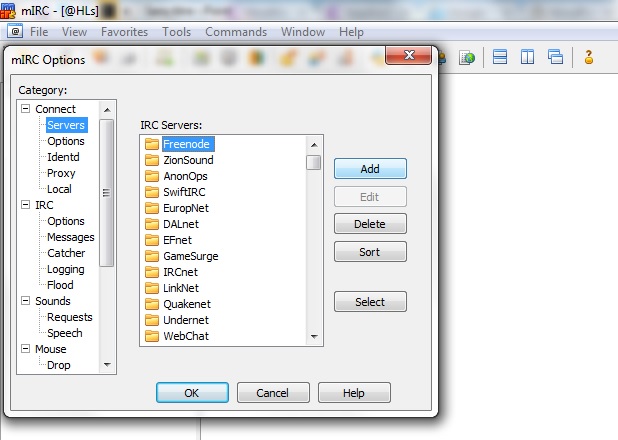Click the Tile Horizontal windows toolbar icon

coord(500,57)
